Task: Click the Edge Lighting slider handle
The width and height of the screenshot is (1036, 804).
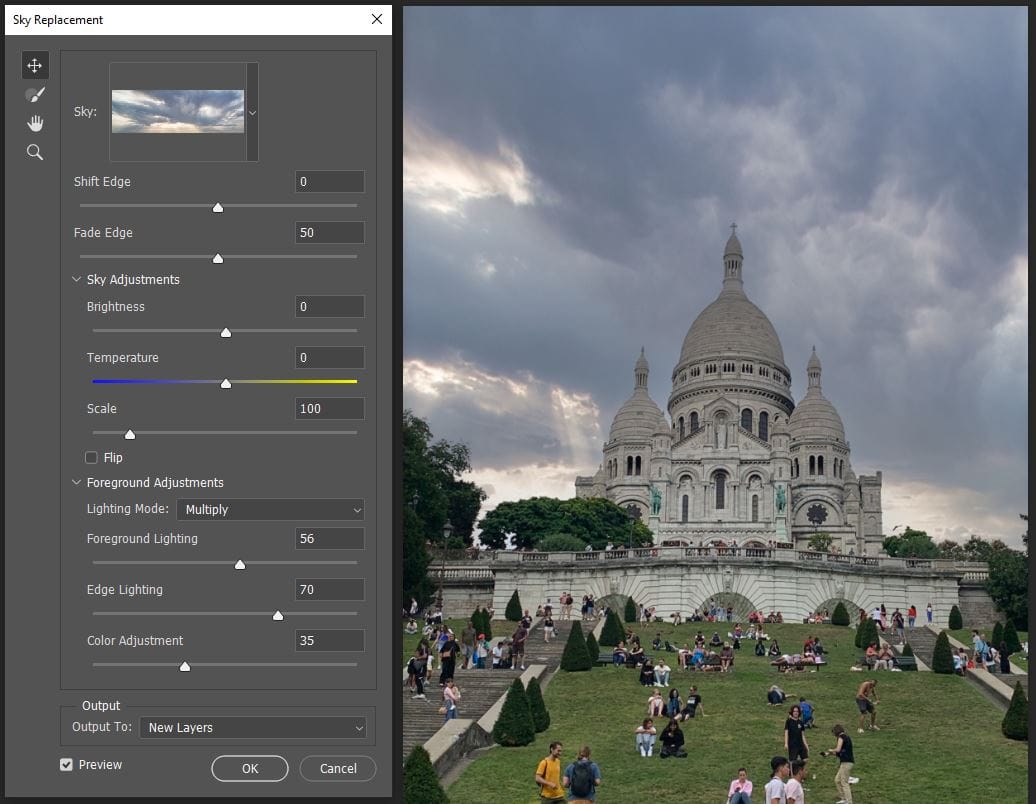Action: [x=278, y=615]
